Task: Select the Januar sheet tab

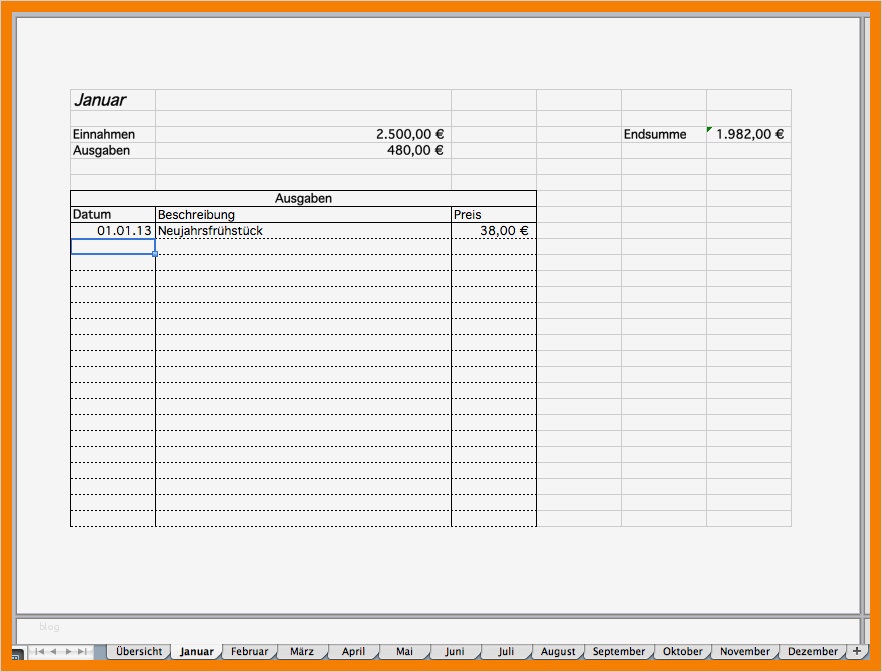Action: (x=196, y=651)
